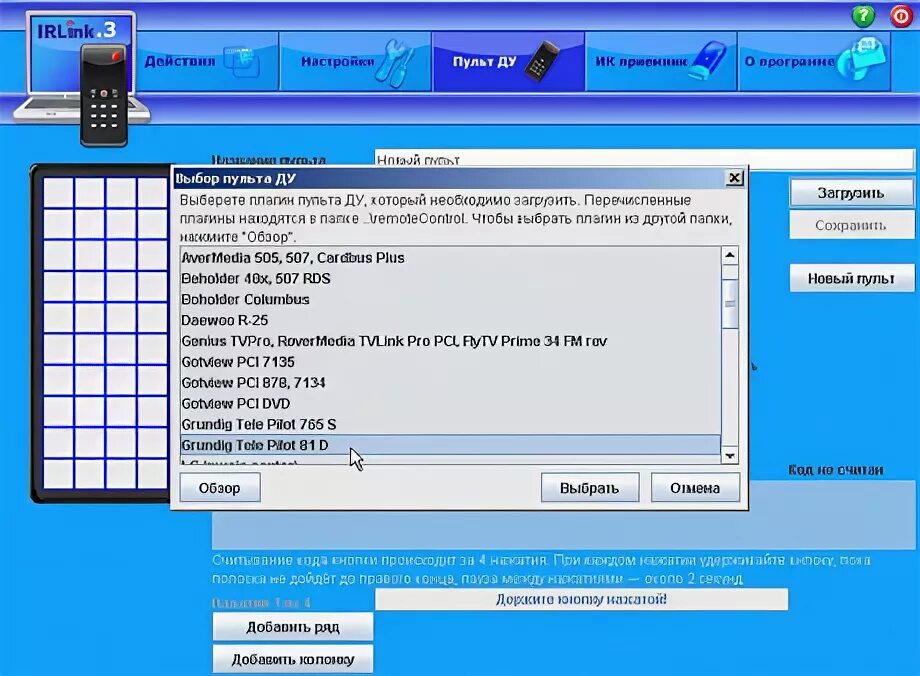Select AverMedia 505, 507, Cardbus Plus
The image size is (920, 676).
tap(450, 258)
